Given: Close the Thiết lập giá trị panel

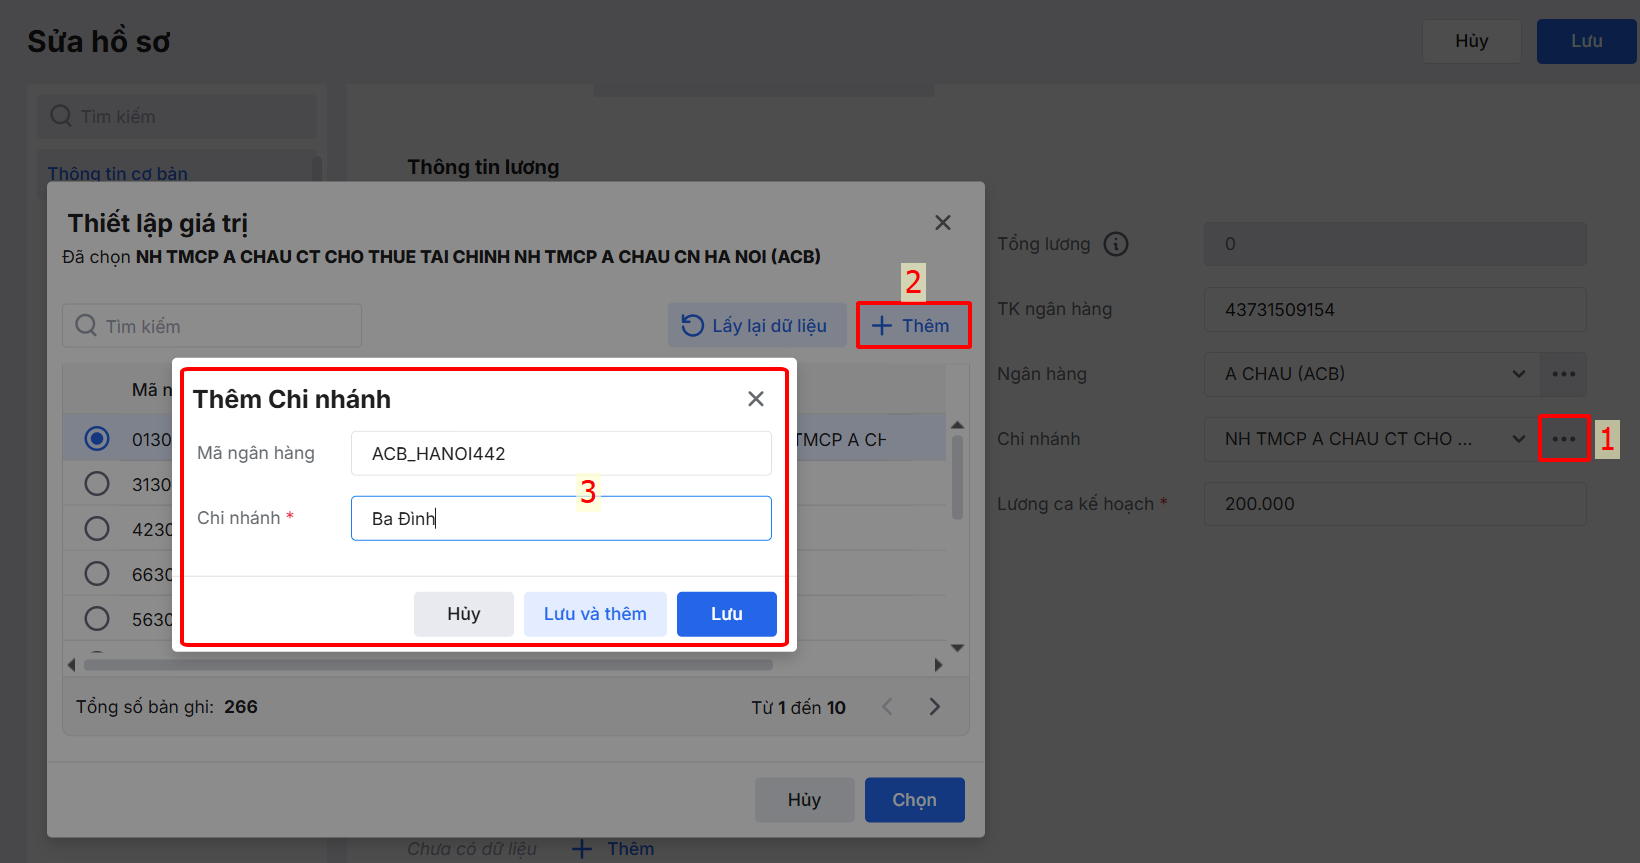Looking at the screenshot, I should (942, 223).
